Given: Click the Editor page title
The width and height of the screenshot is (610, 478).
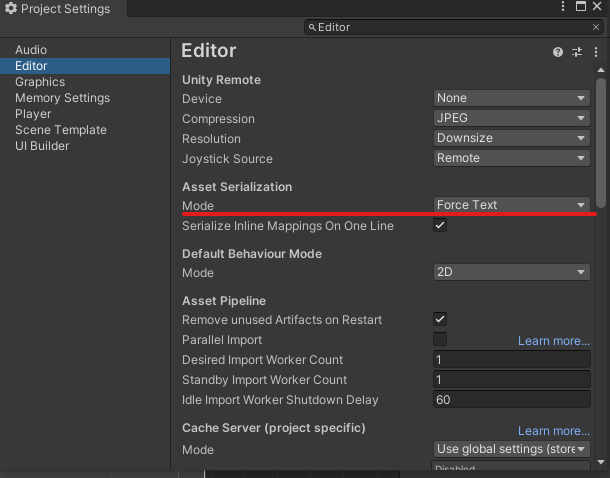Looking at the screenshot, I should [209, 51].
